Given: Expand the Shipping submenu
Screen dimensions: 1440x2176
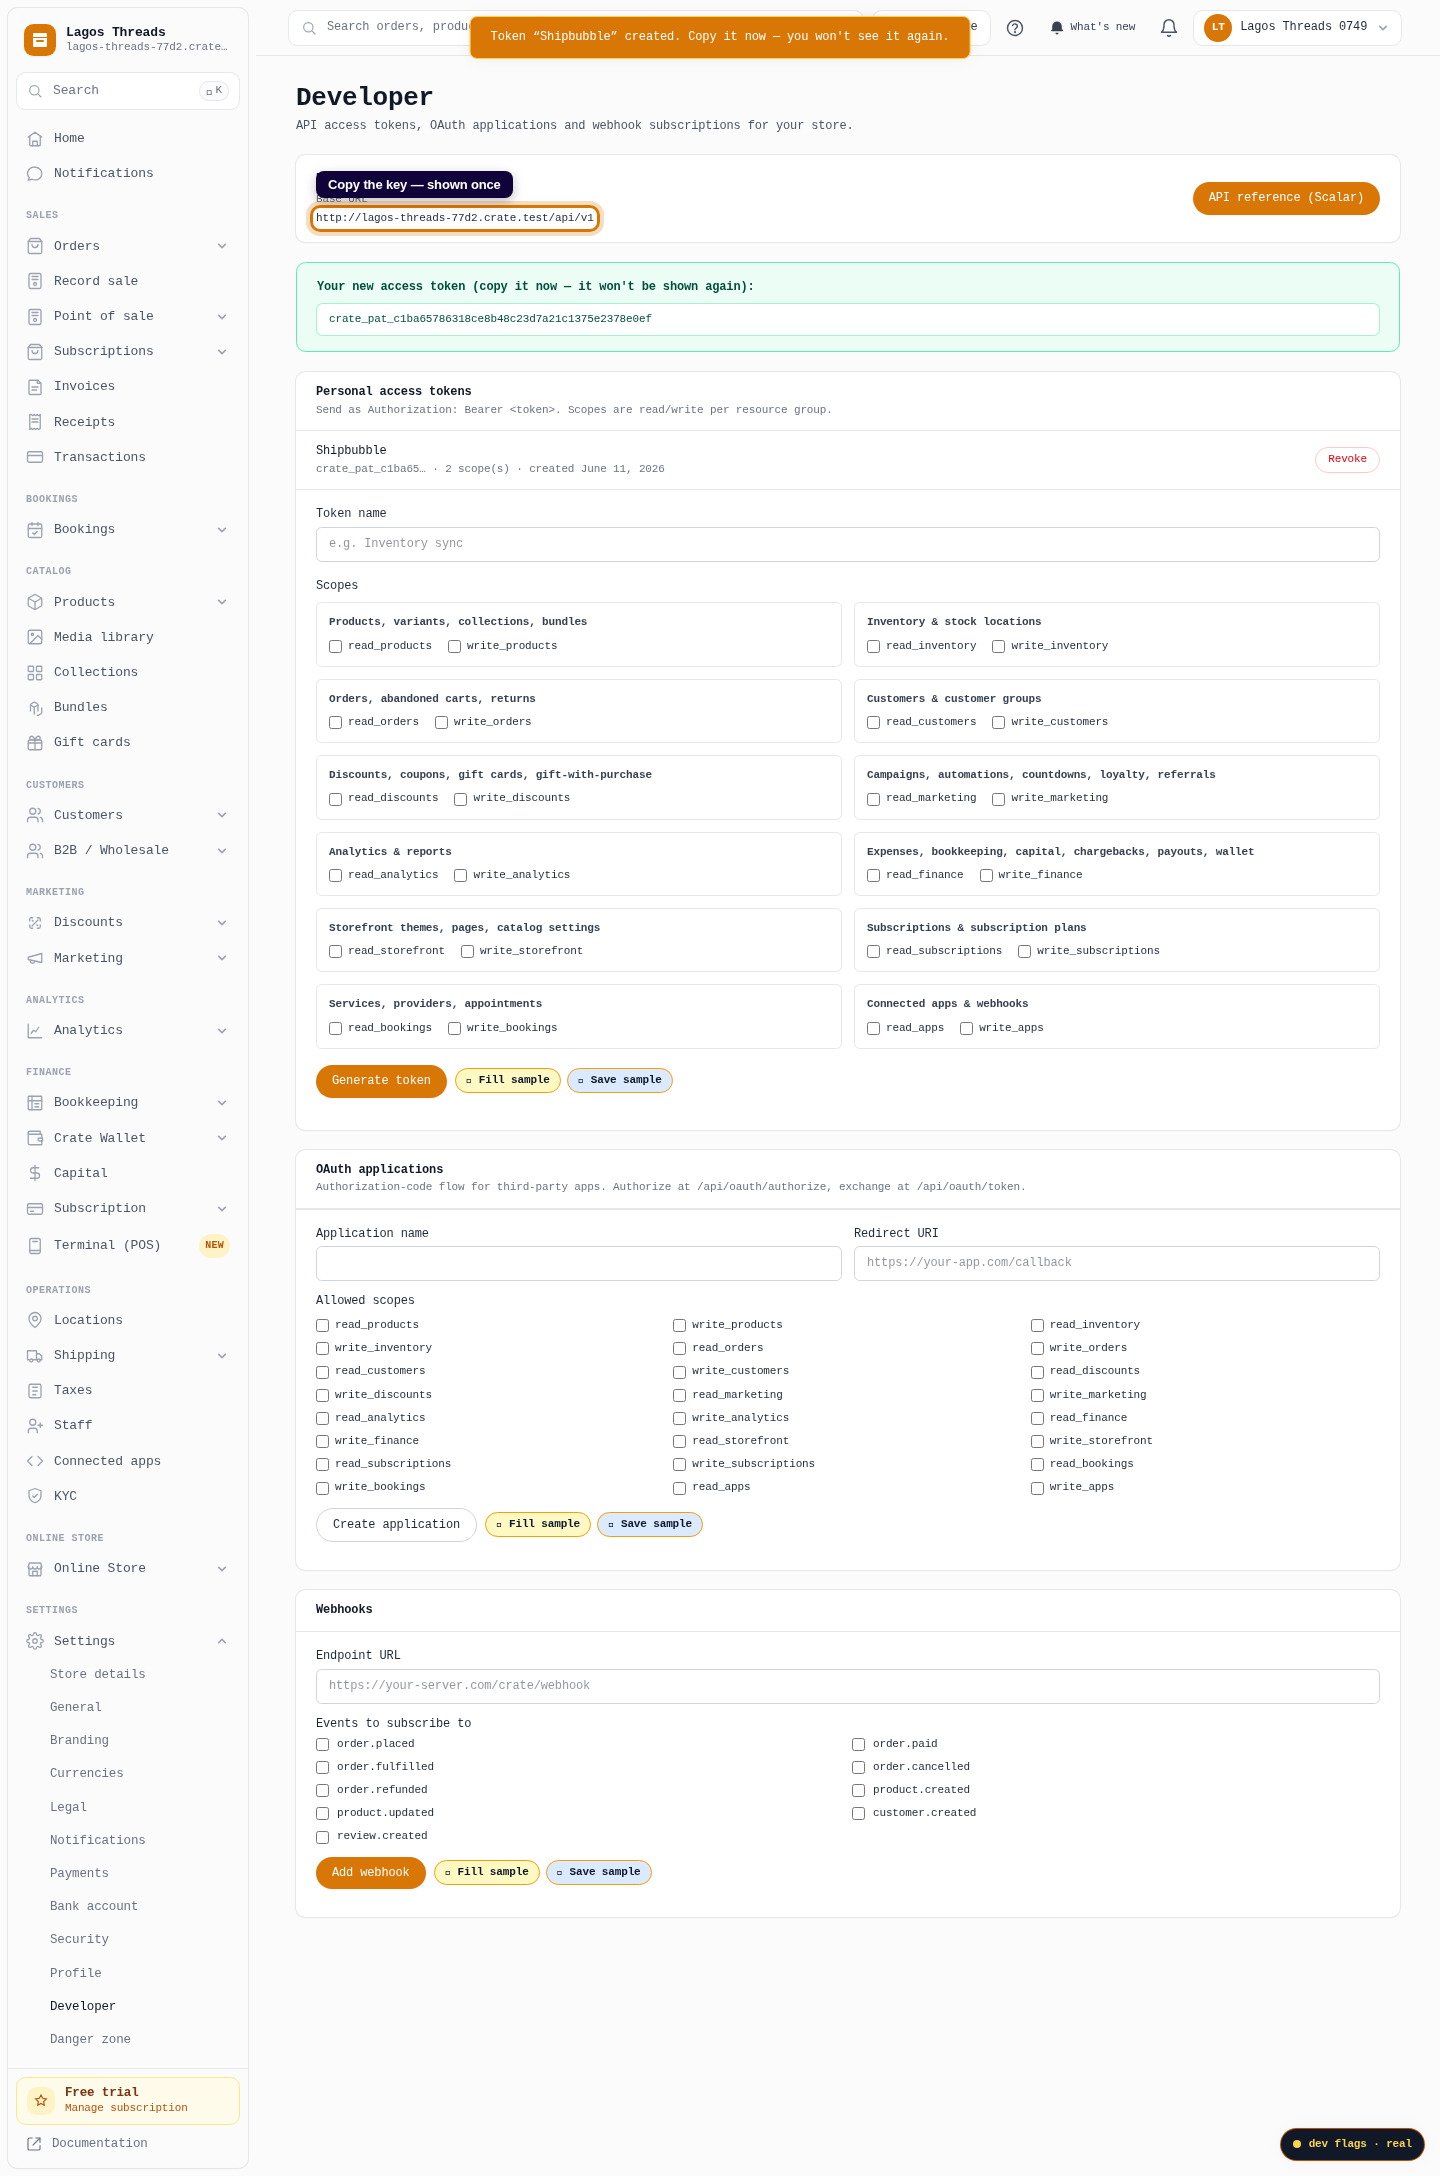Looking at the screenshot, I should (x=222, y=1356).
